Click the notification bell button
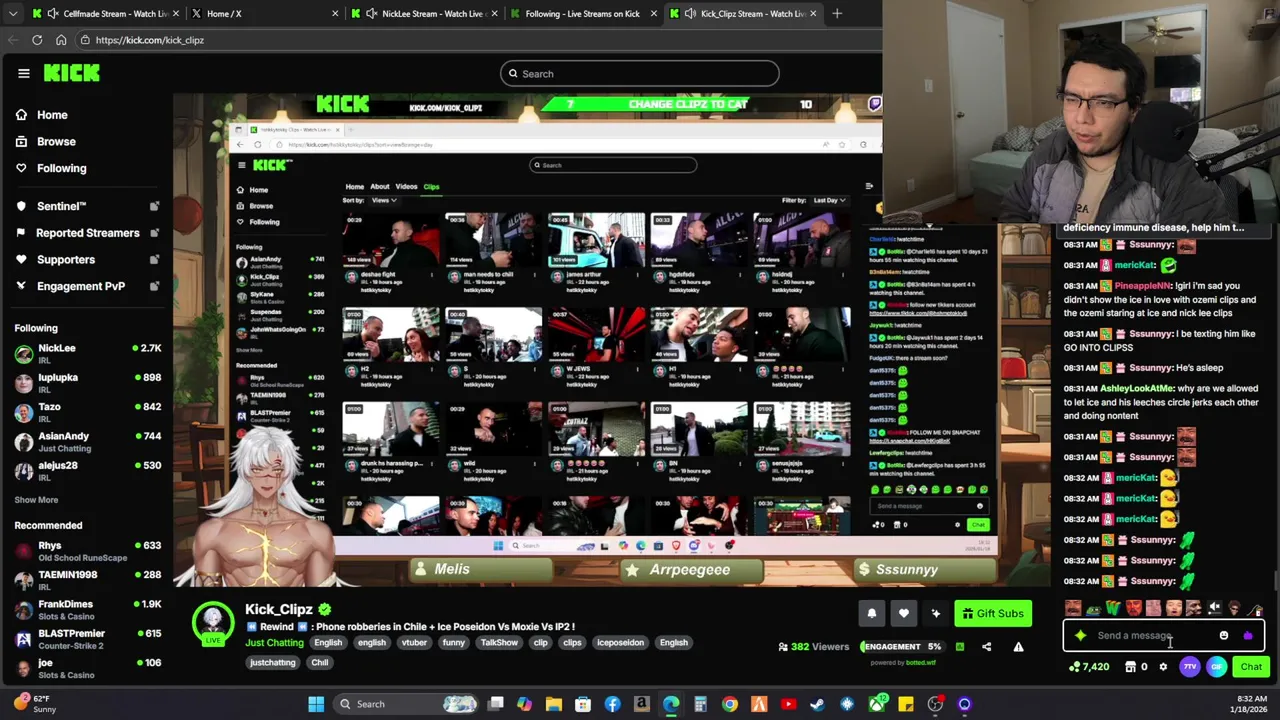 871,614
